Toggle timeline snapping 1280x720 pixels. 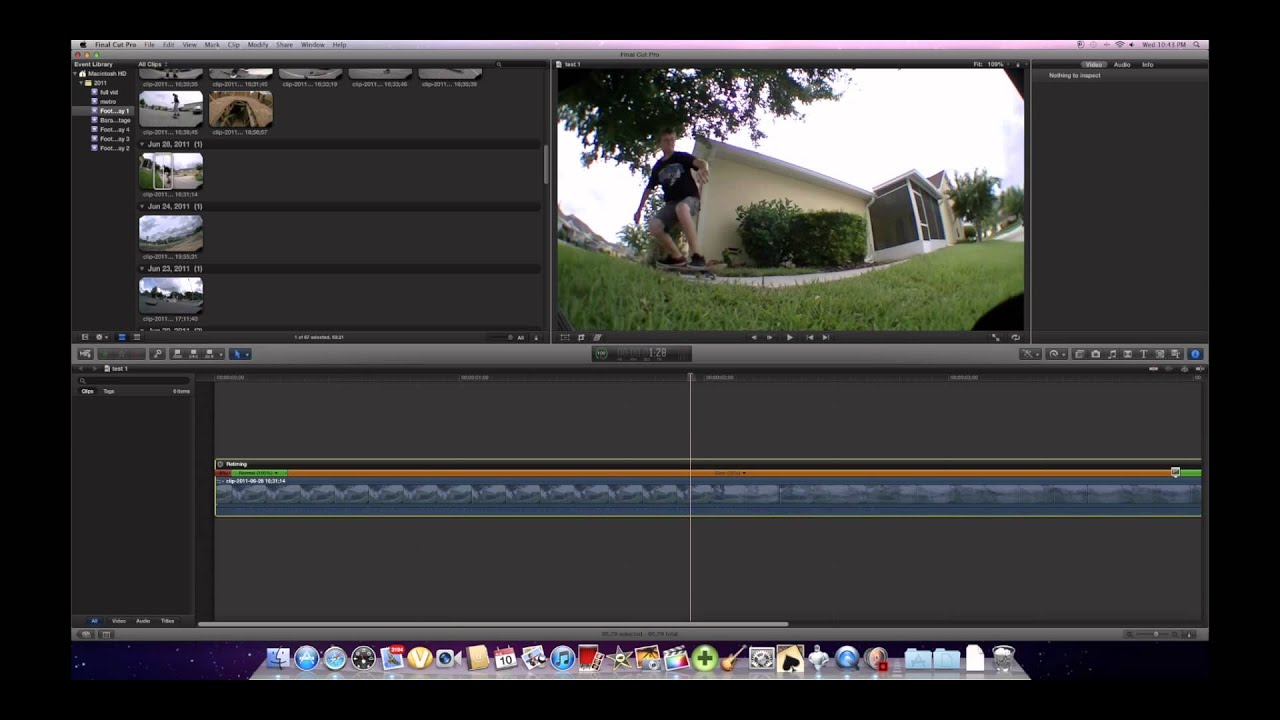pos(1200,369)
